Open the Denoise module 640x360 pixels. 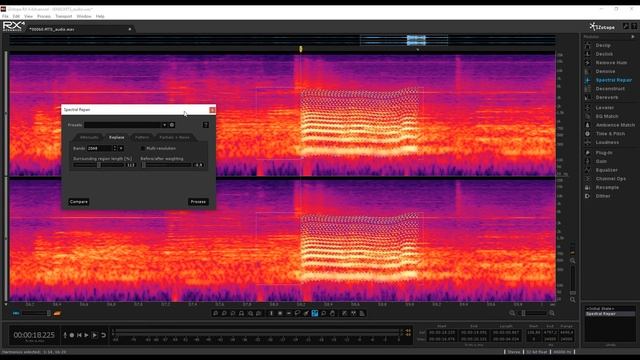605,71
